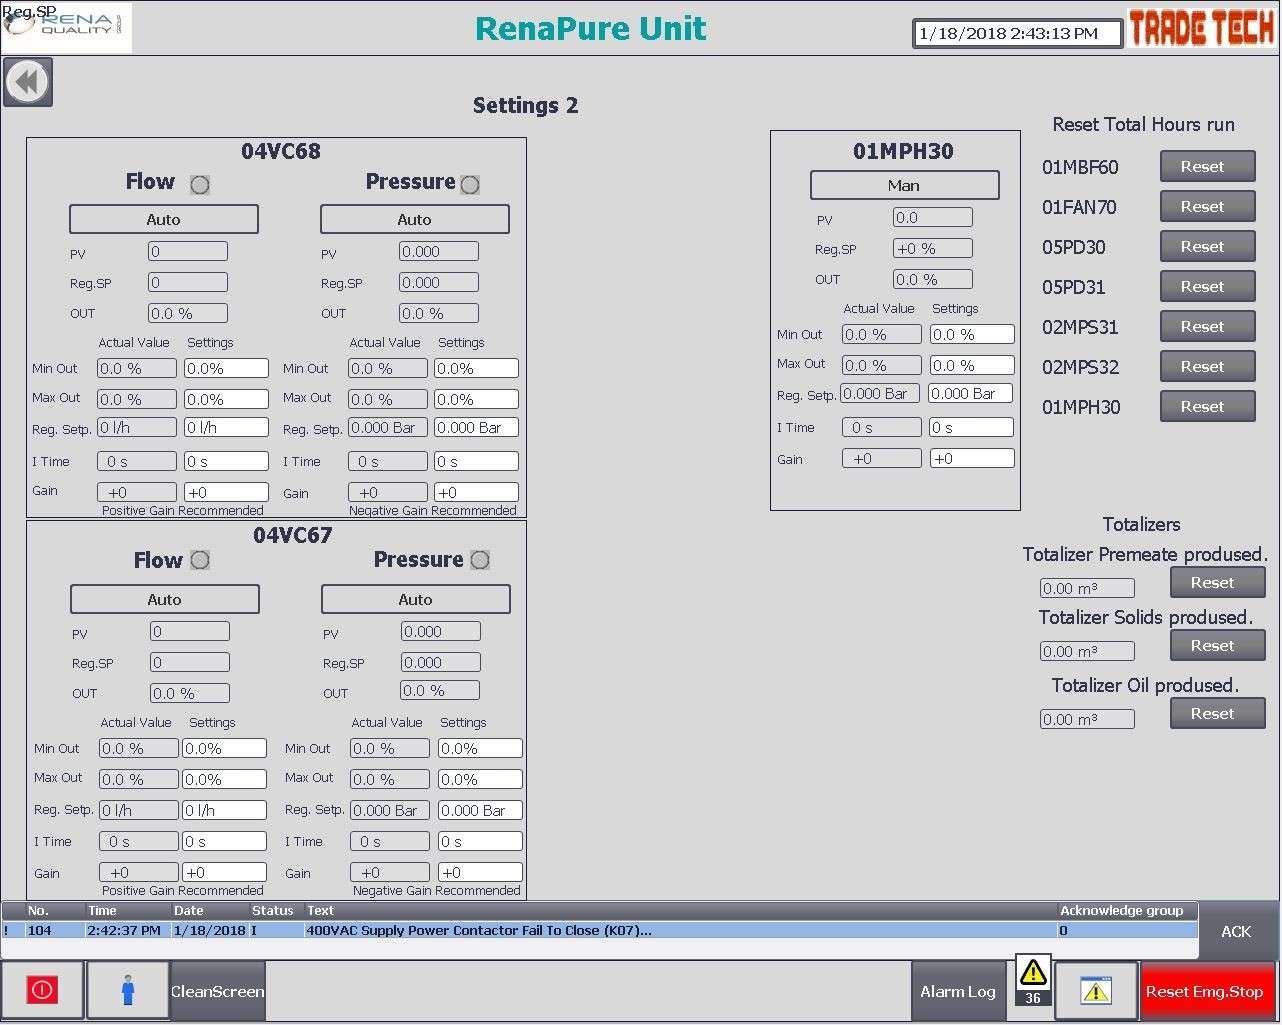Switch 04VC68 Flow Auto mode button

[x=164, y=219]
